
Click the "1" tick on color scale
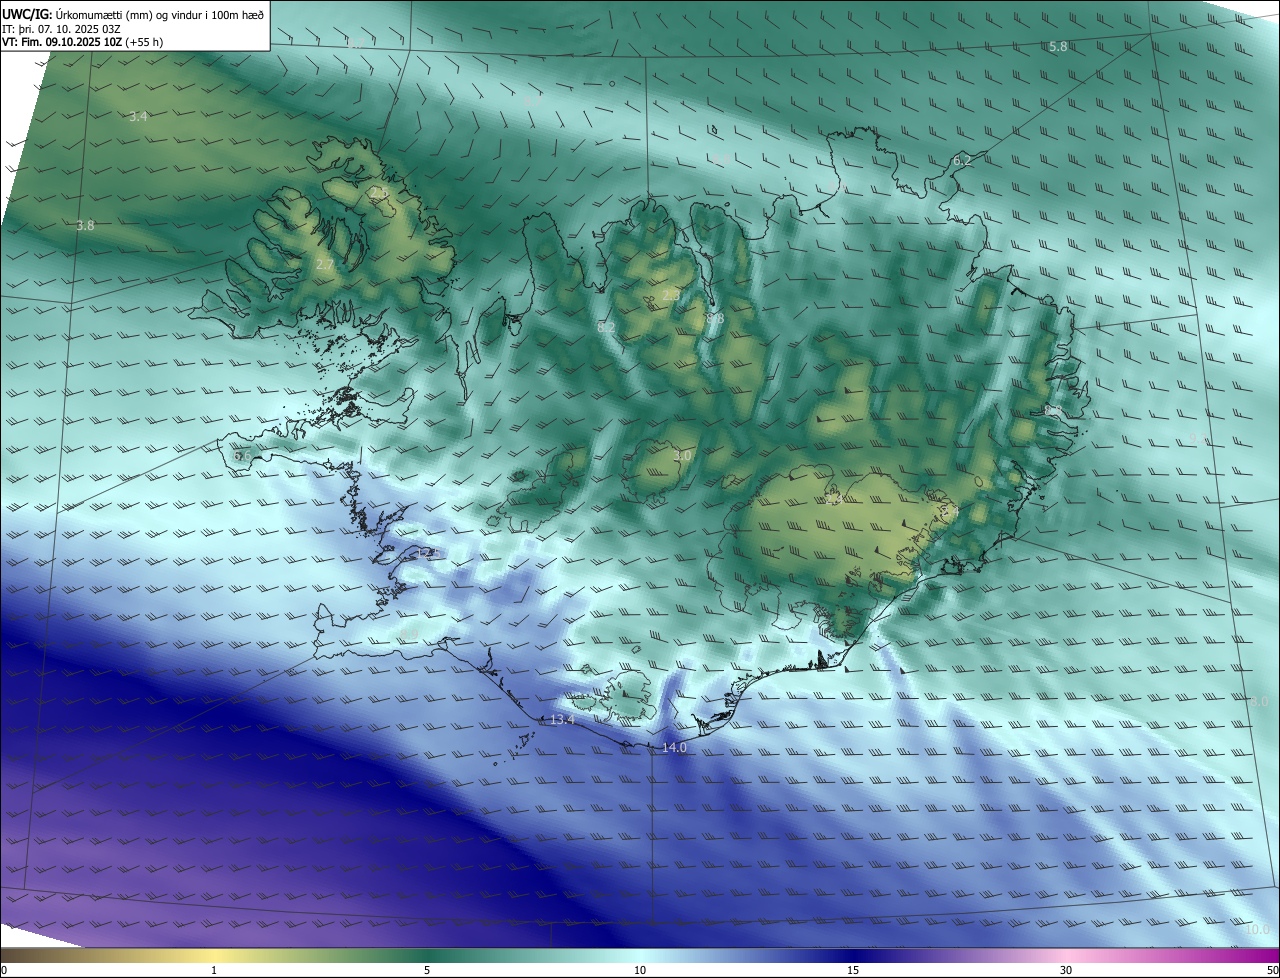point(214,970)
